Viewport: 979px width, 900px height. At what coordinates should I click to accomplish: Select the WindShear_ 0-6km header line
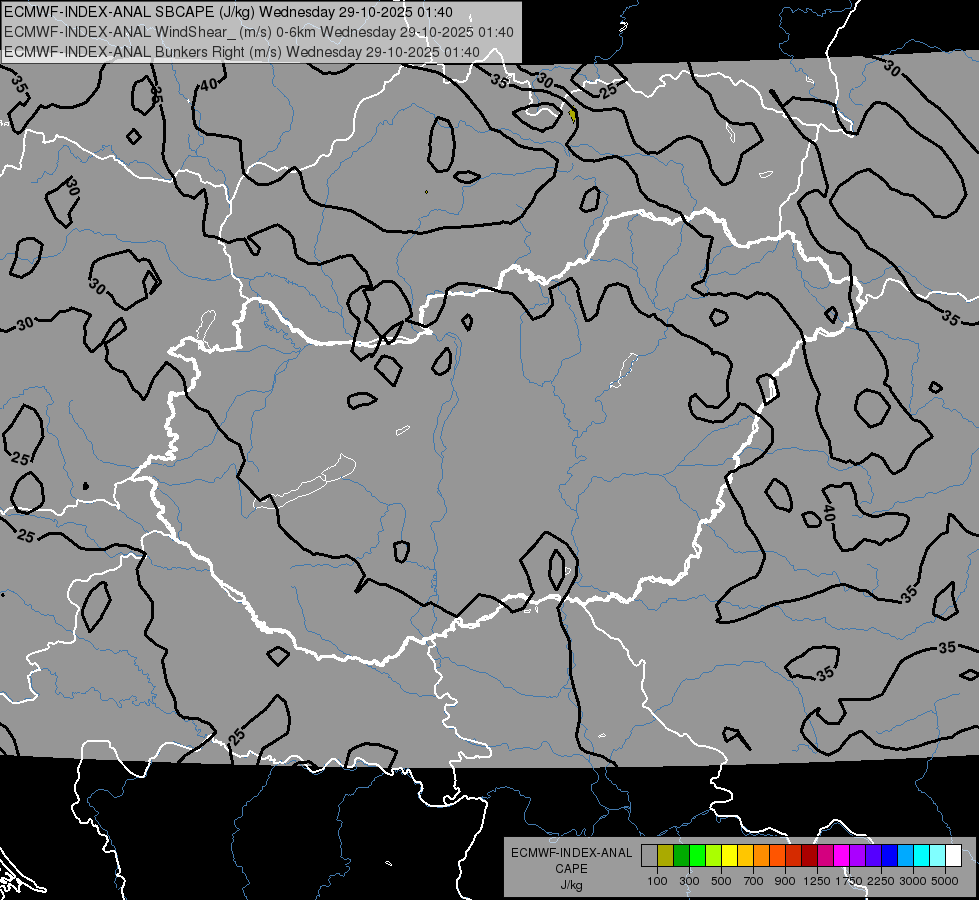point(258,32)
